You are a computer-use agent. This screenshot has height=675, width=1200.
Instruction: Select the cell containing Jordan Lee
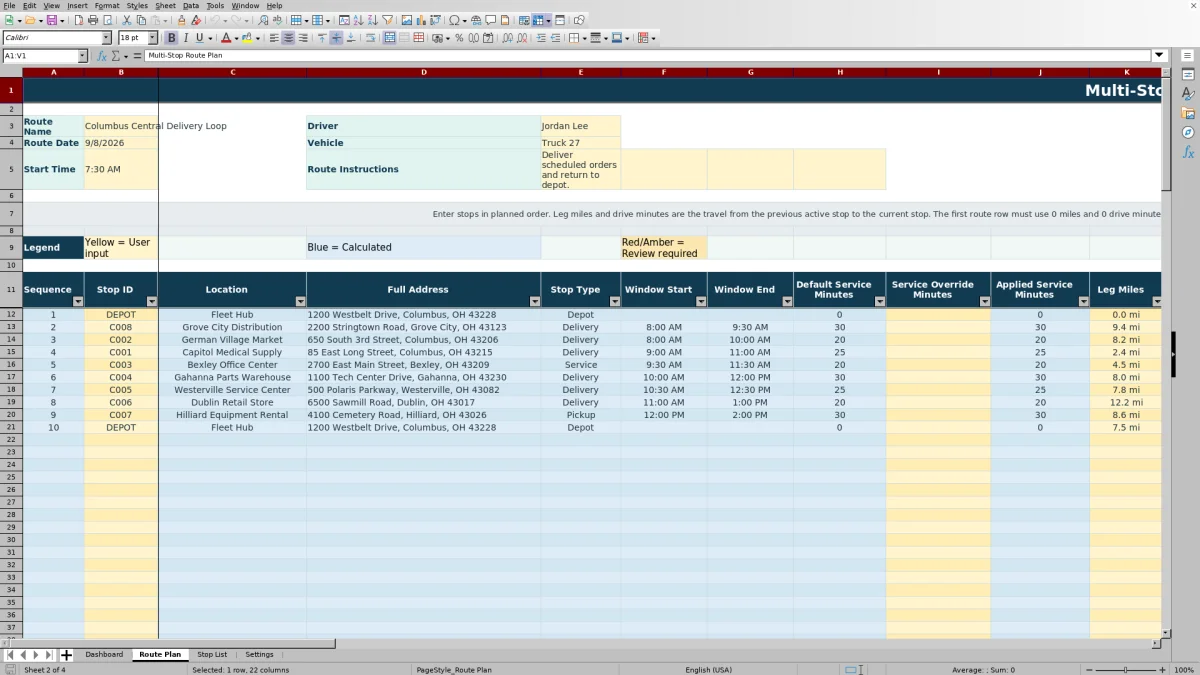[580, 126]
